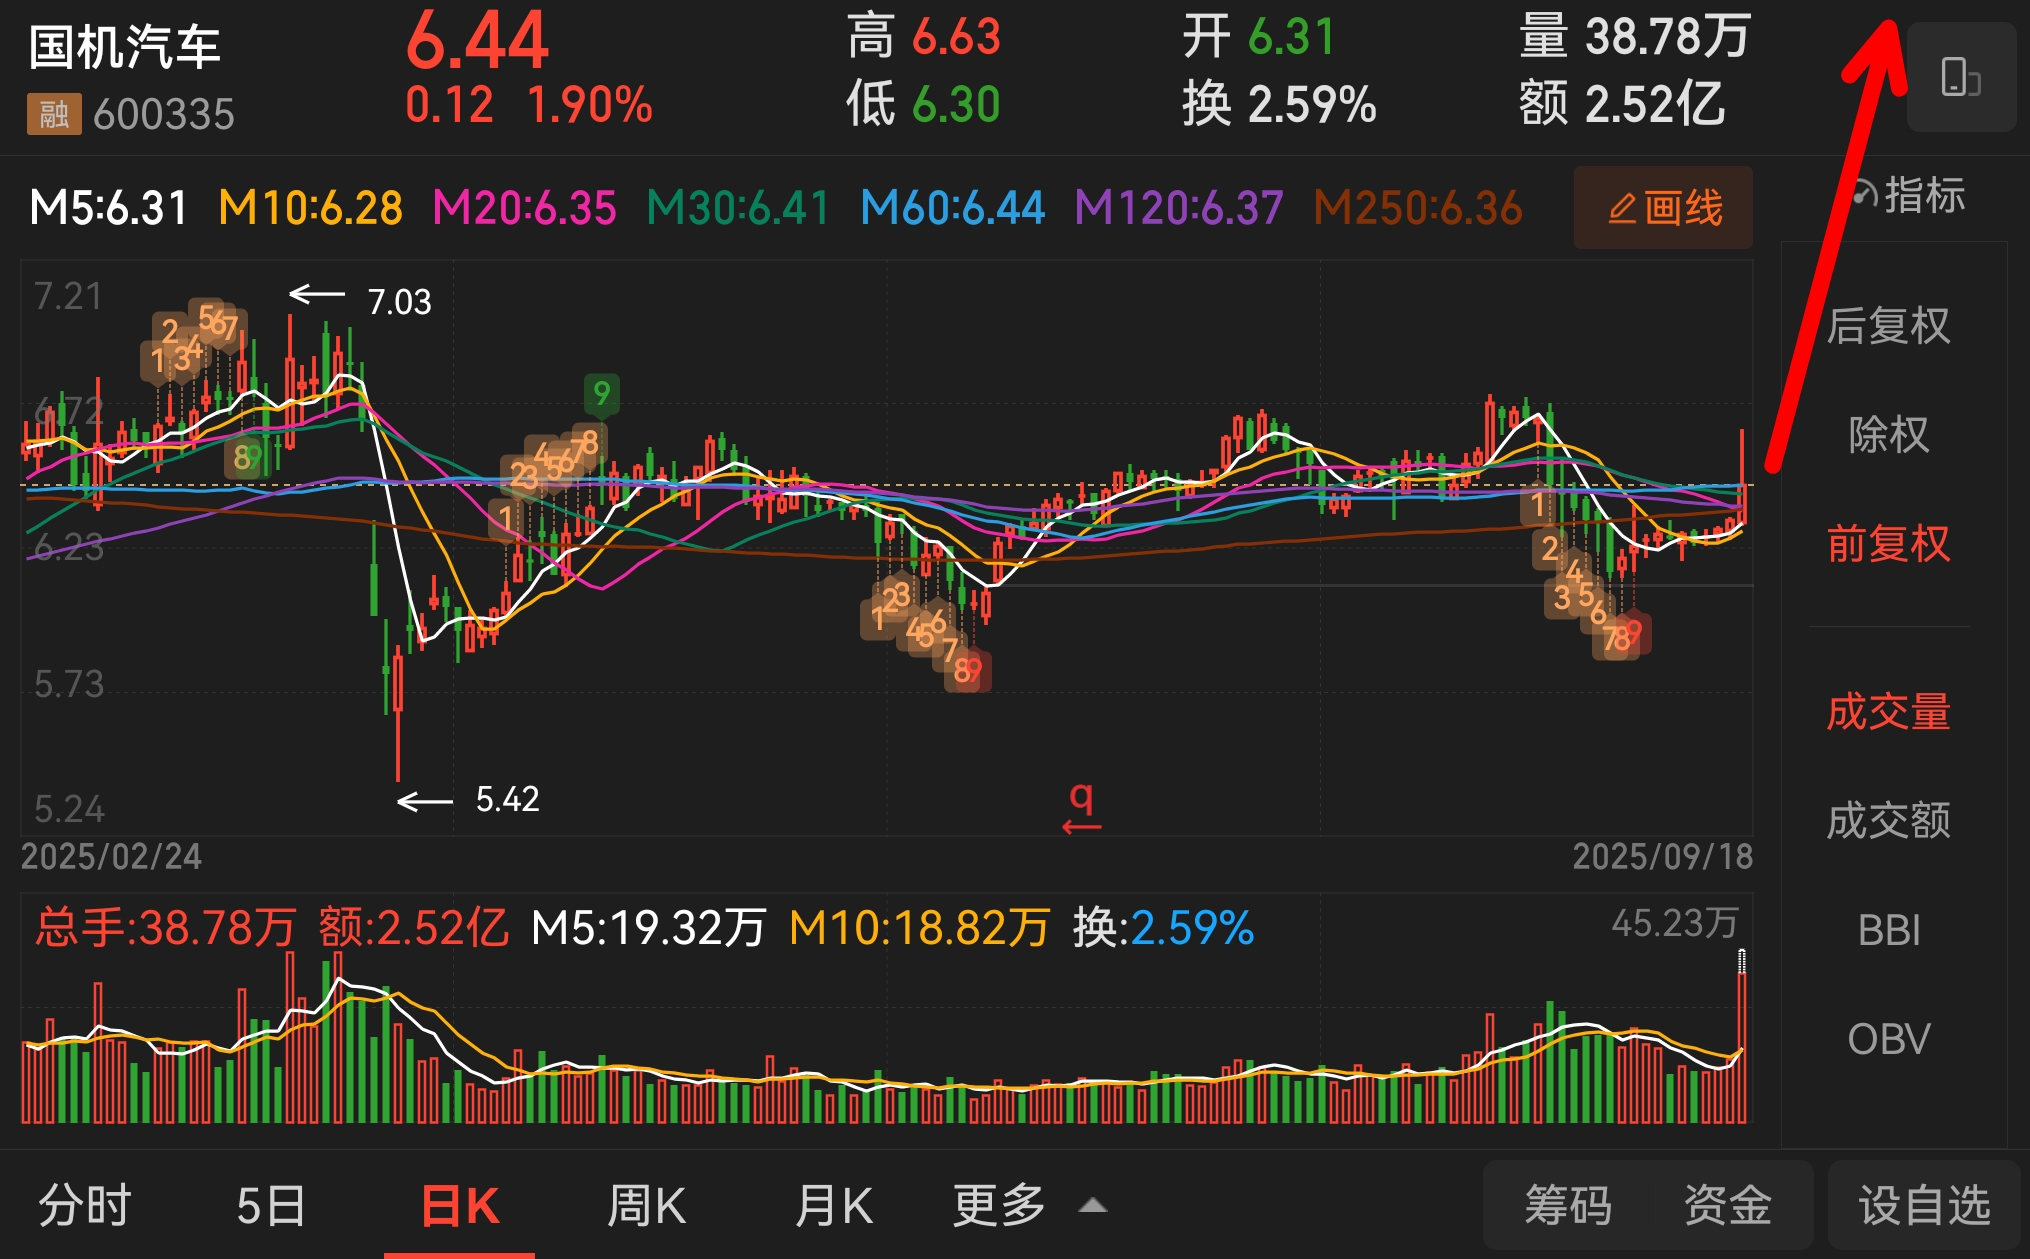Tap the 开 6.31 open value
The image size is (2030, 1259).
(x=1259, y=37)
